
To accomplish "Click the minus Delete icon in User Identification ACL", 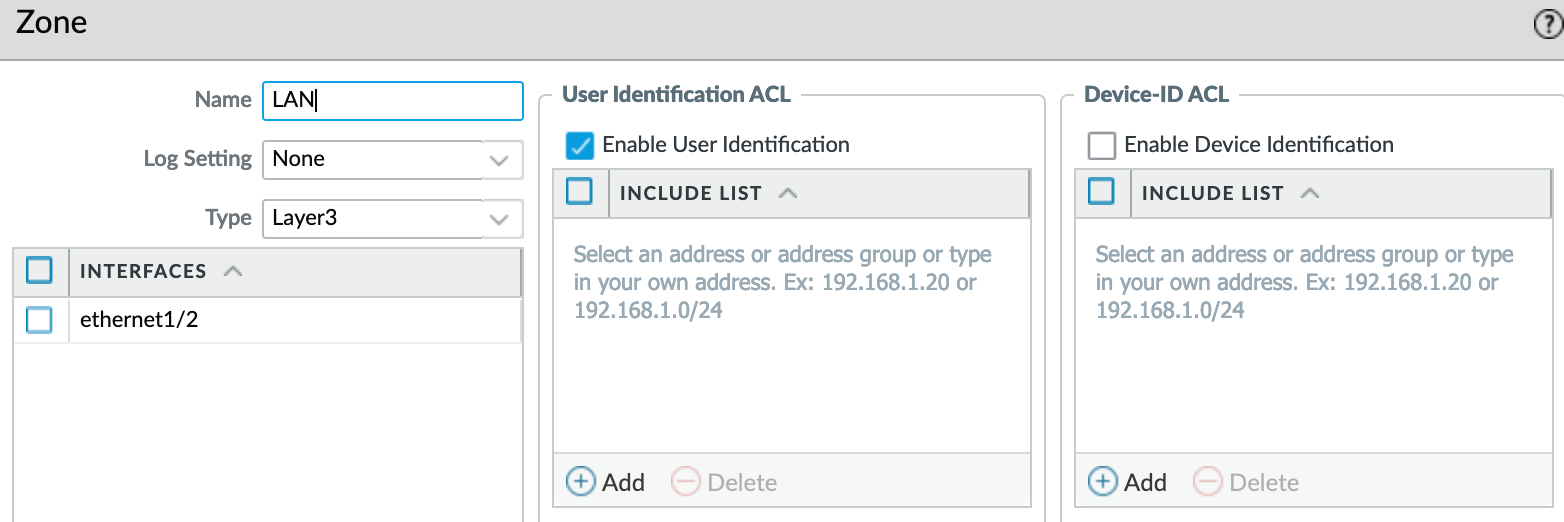I will click(x=686, y=482).
